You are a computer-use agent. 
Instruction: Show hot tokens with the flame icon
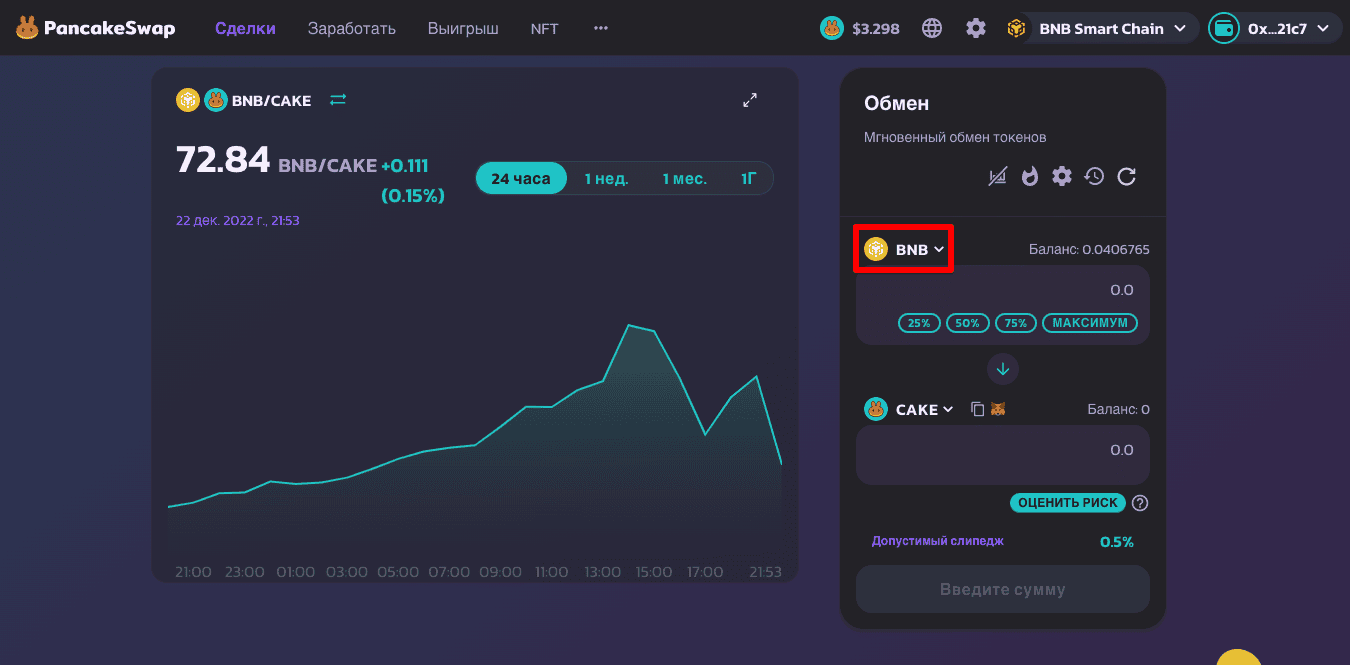point(1030,177)
